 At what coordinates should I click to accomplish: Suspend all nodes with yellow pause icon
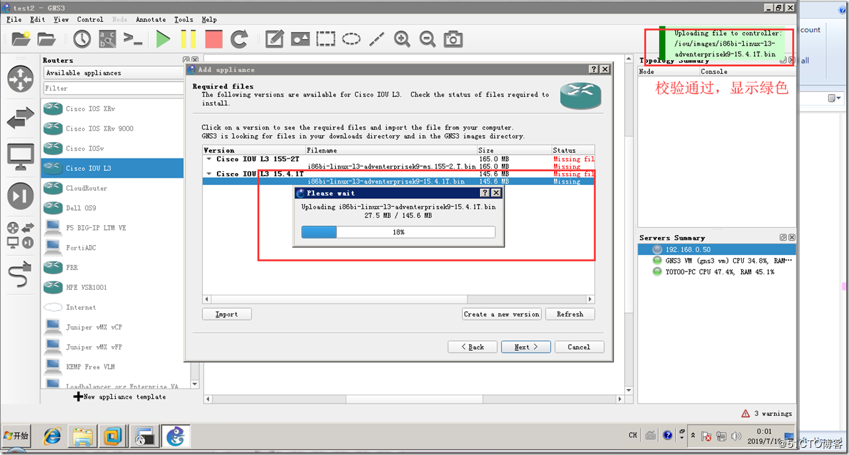[188, 39]
